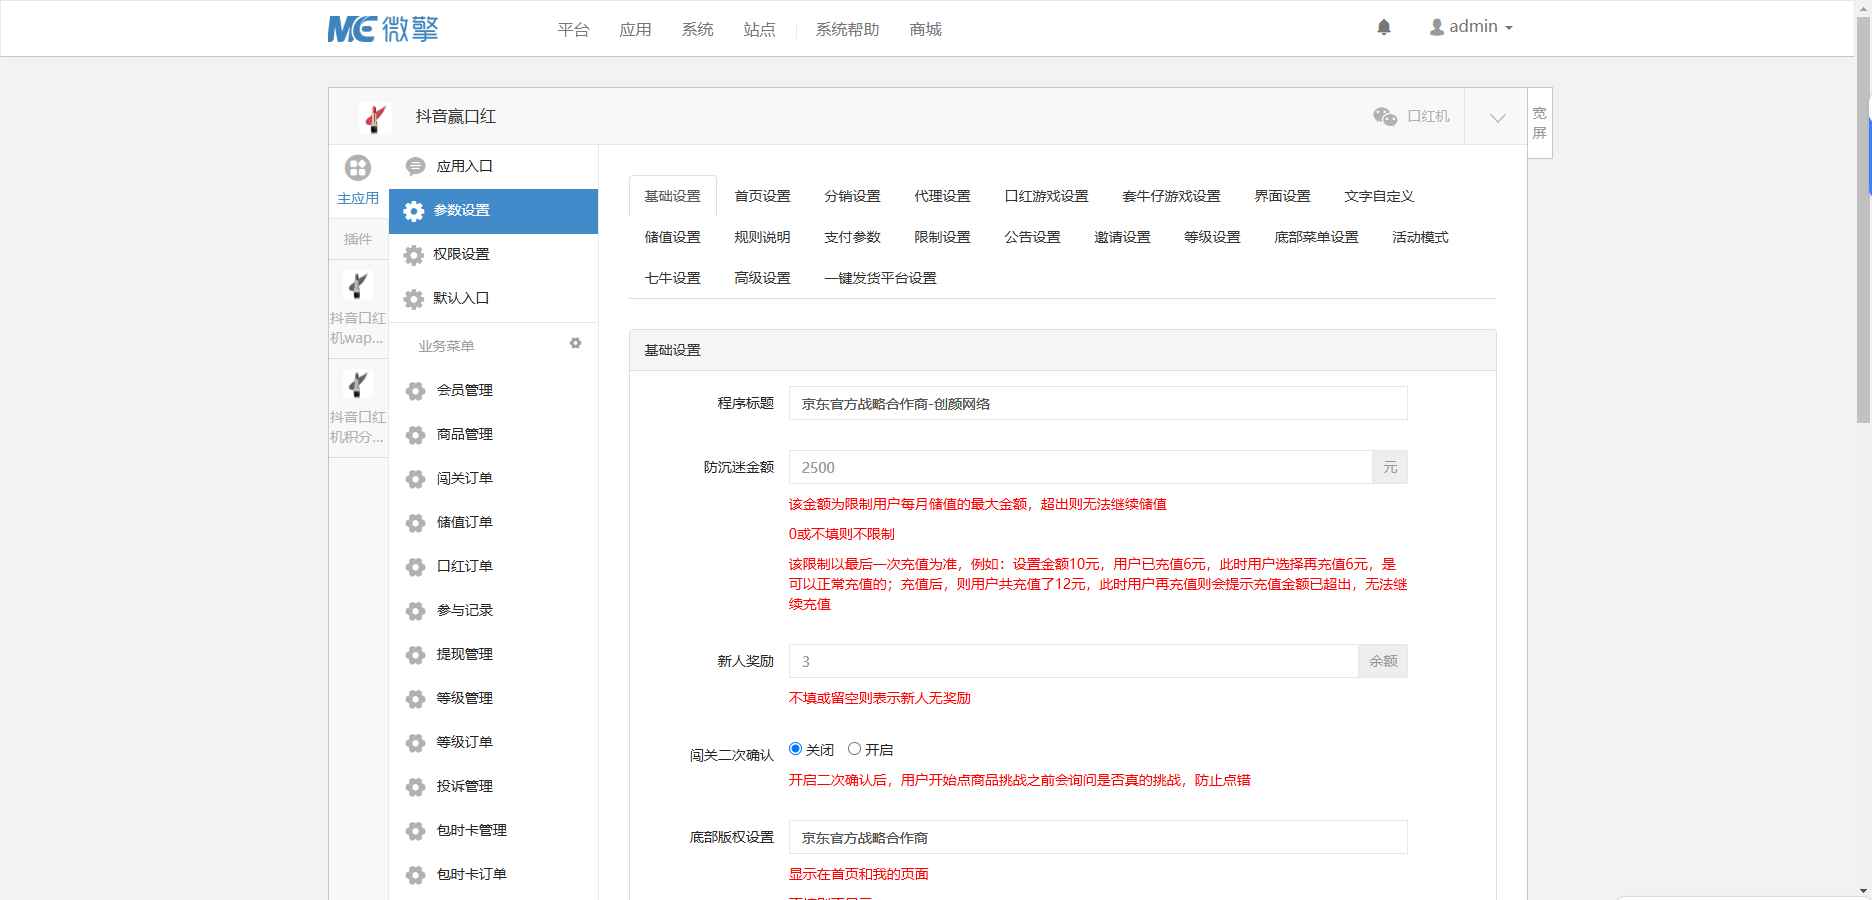Open the 文字自定义 settings tab
The image size is (1872, 900).
[1380, 196]
